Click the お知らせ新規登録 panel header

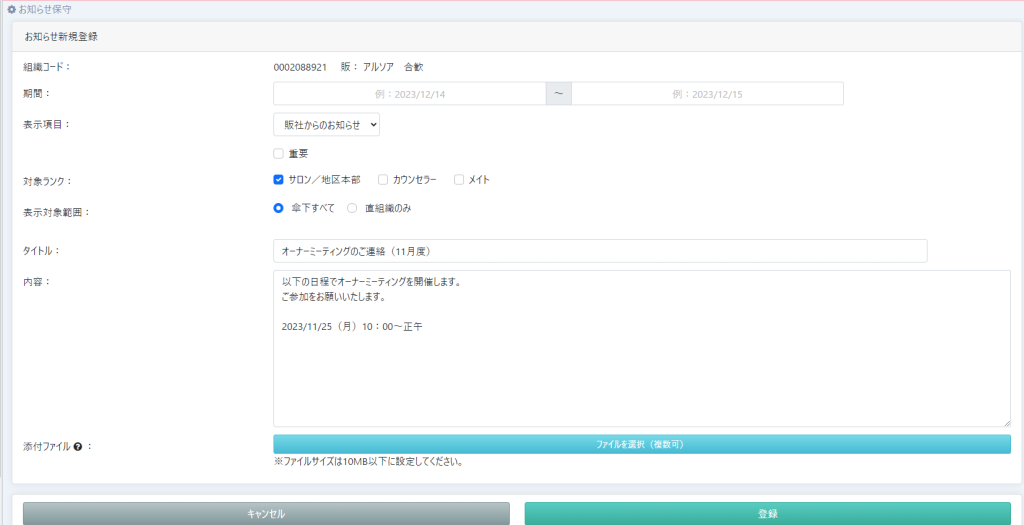click(61, 36)
